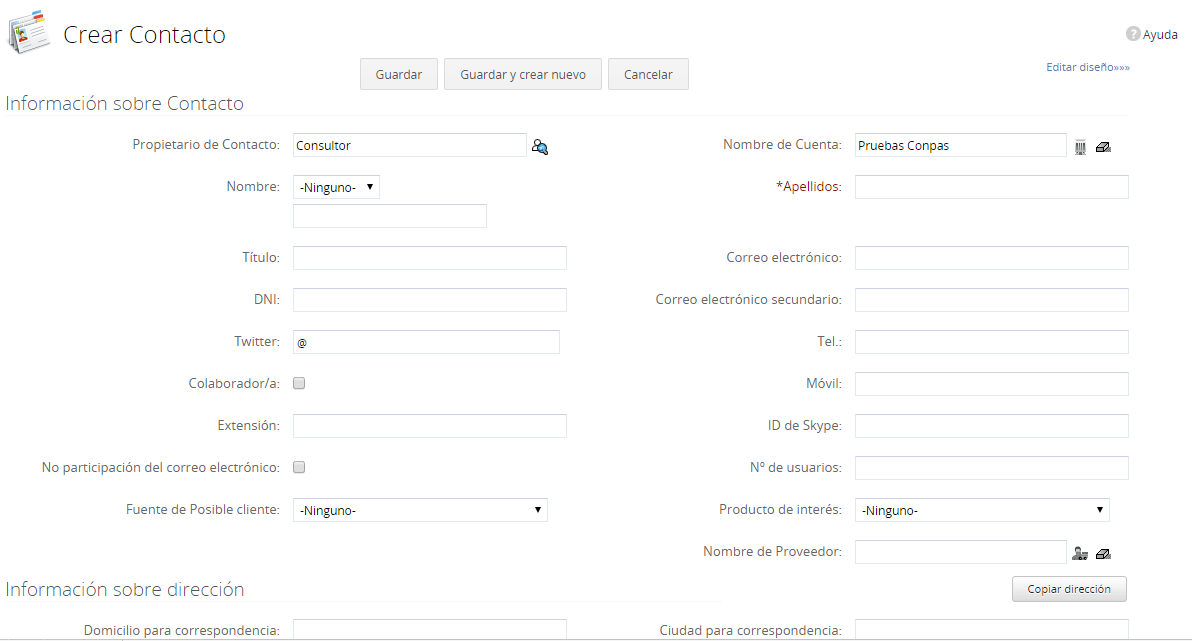The width and height of the screenshot is (1192, 641).
Task: Open the Contact Owner lookup icon
Action: (540, 147)
